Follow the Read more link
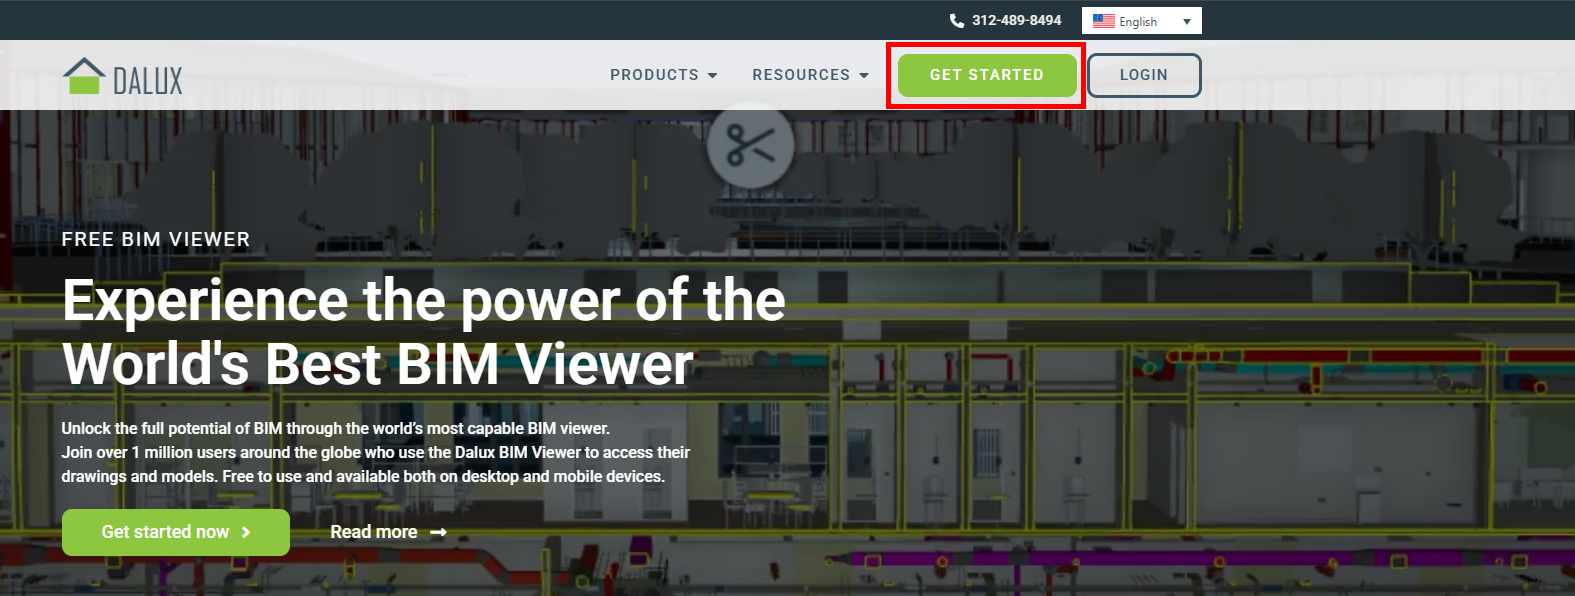 (374, 532)
